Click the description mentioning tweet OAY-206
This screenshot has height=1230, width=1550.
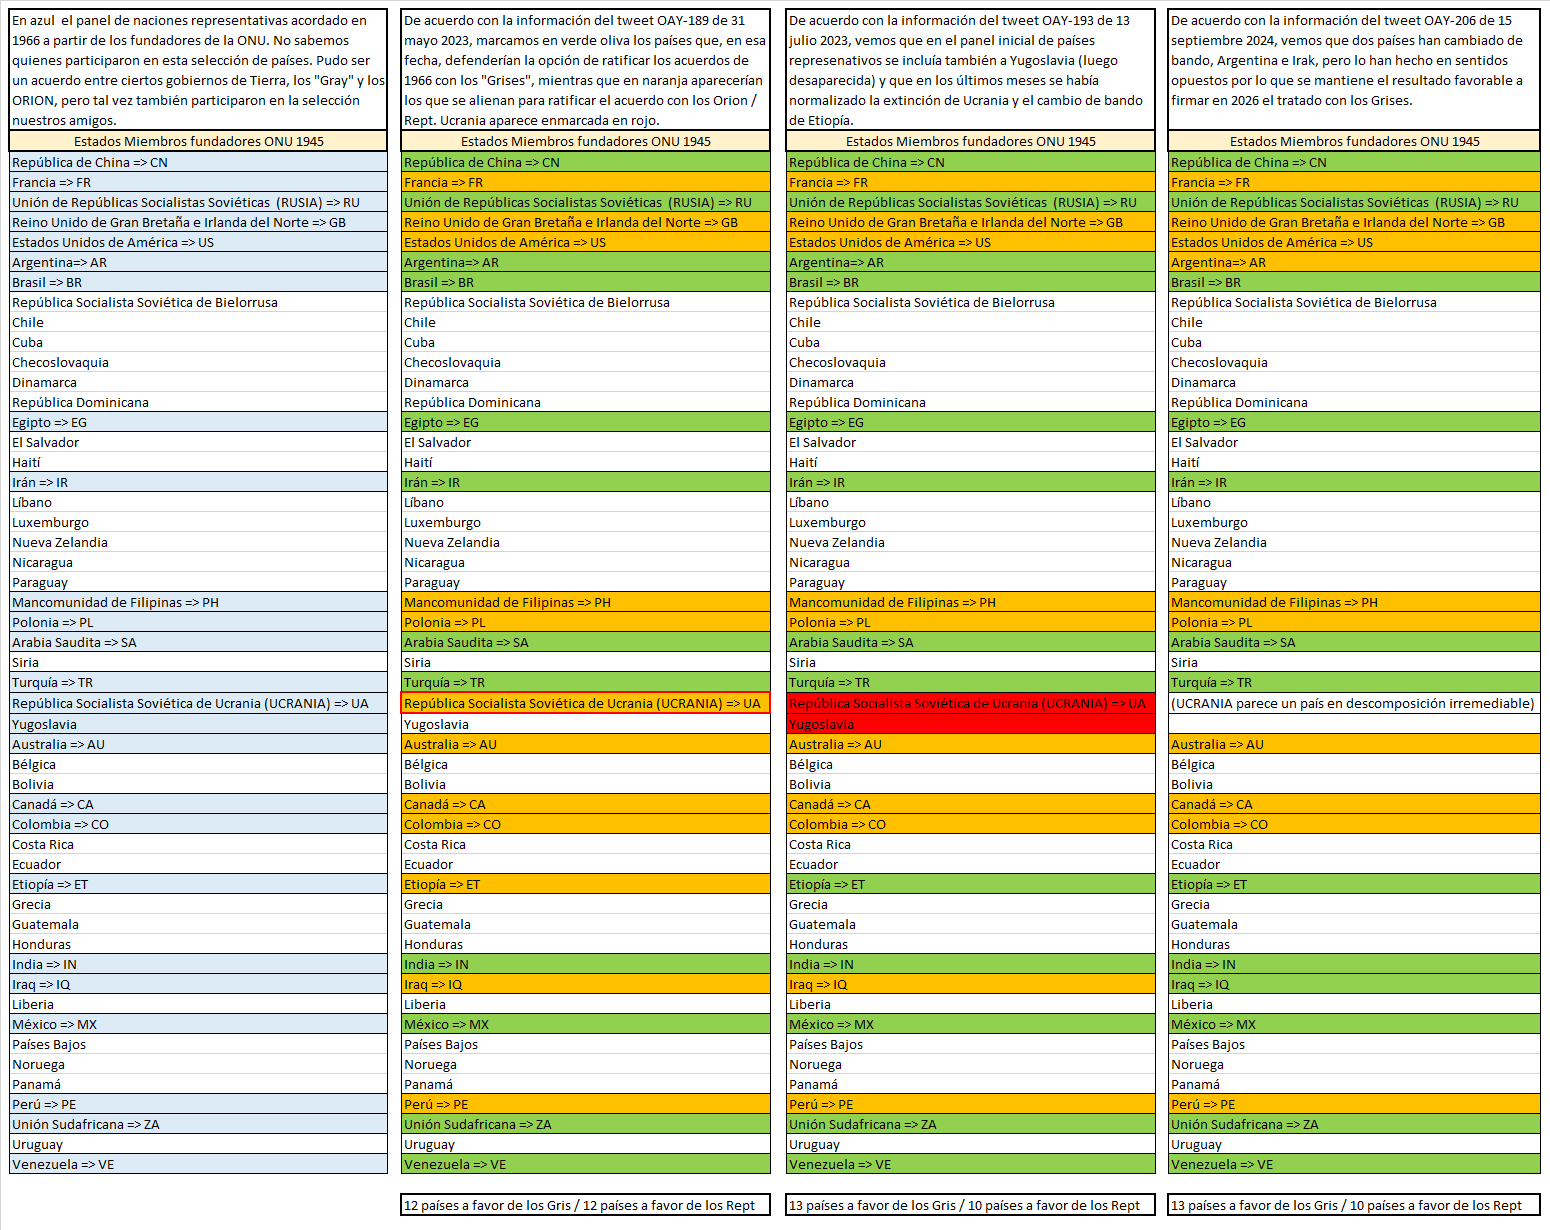pyautogui.click(x=1353, y=60)
